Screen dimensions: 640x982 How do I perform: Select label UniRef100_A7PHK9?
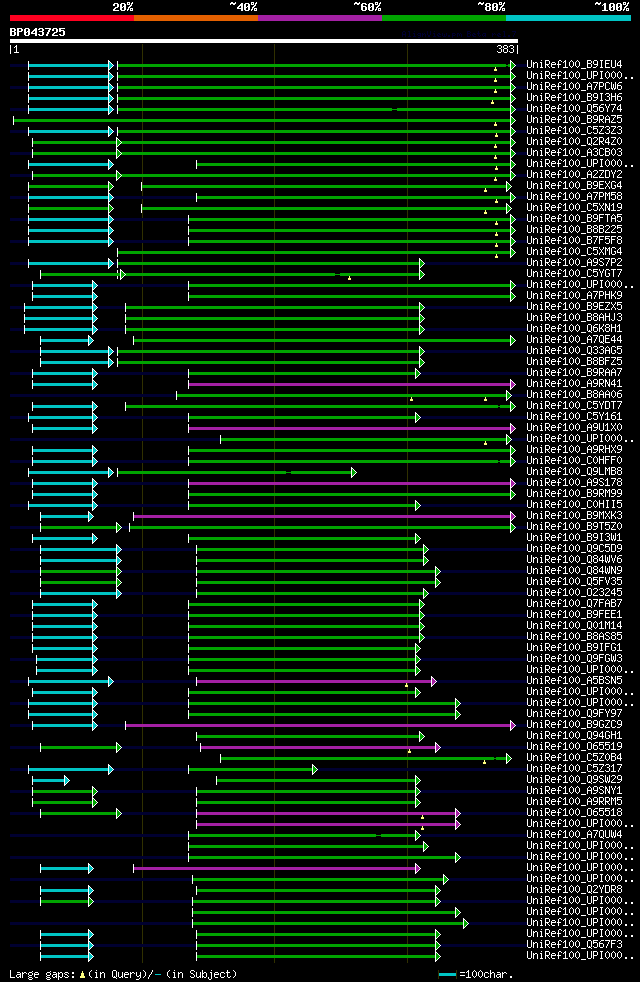(x=574, y=296)
